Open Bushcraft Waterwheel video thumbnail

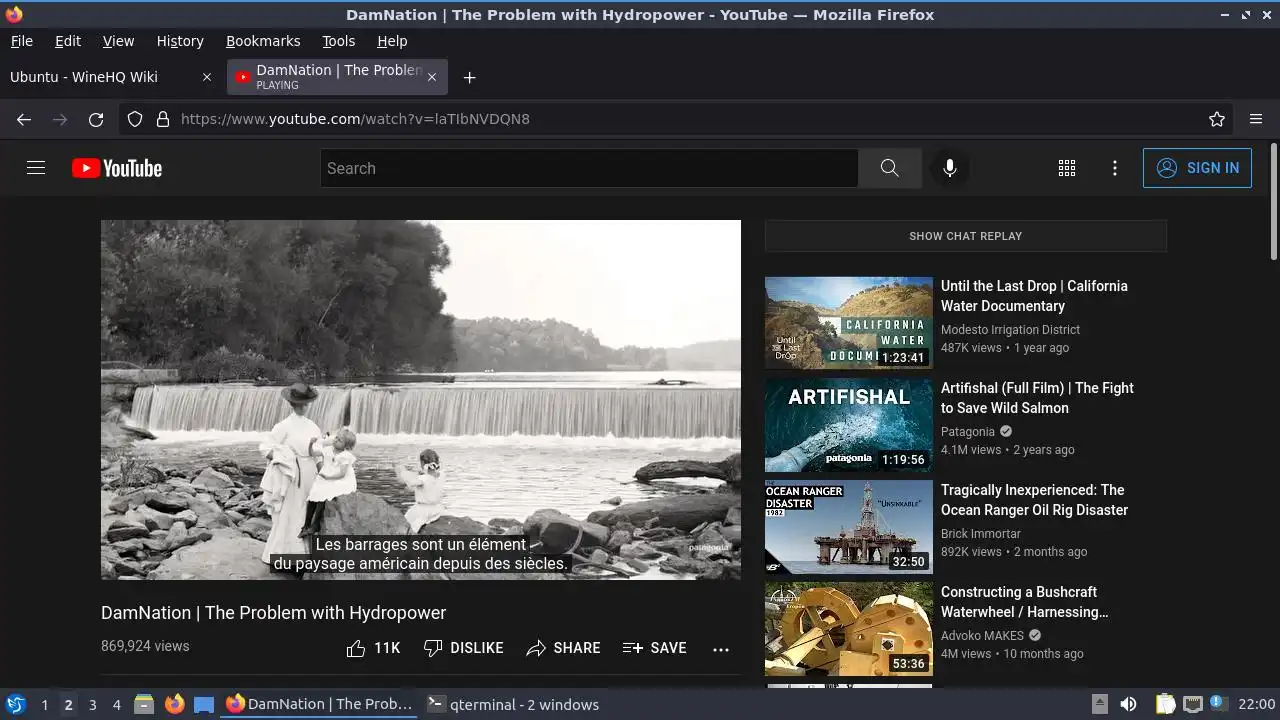pos(849,629)
